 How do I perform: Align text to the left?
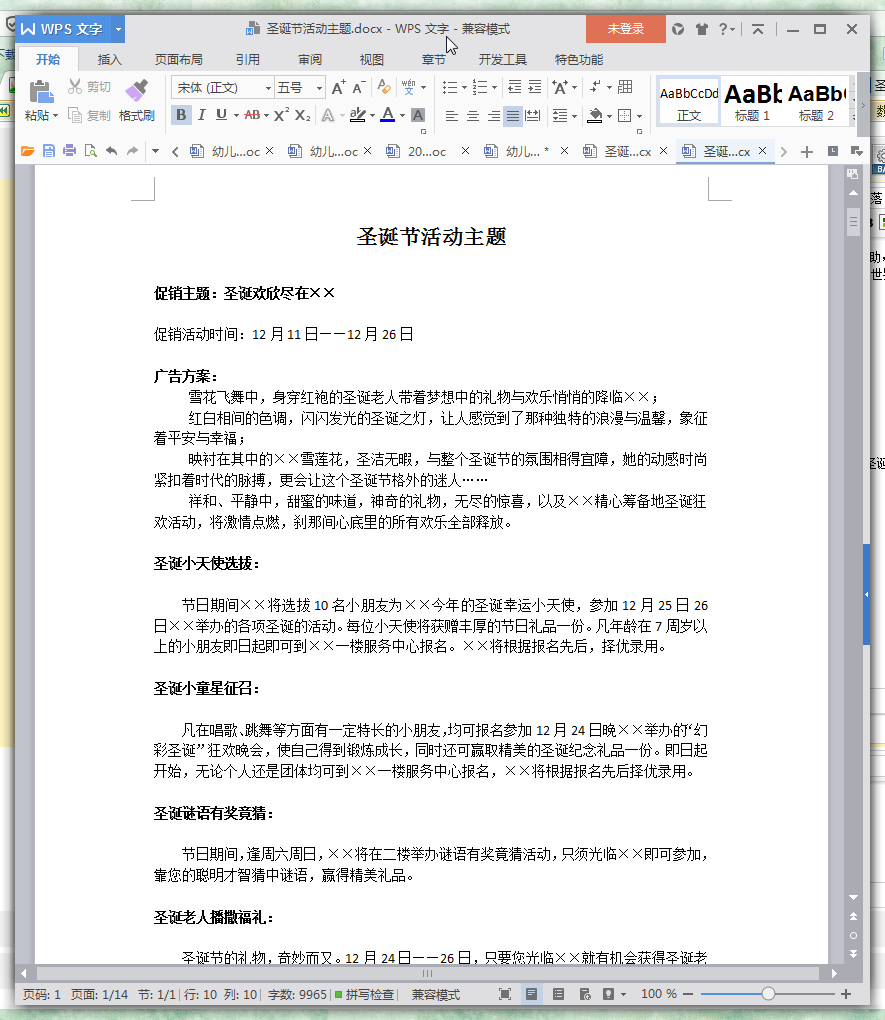pyautogui.click(x=451, y=116)
